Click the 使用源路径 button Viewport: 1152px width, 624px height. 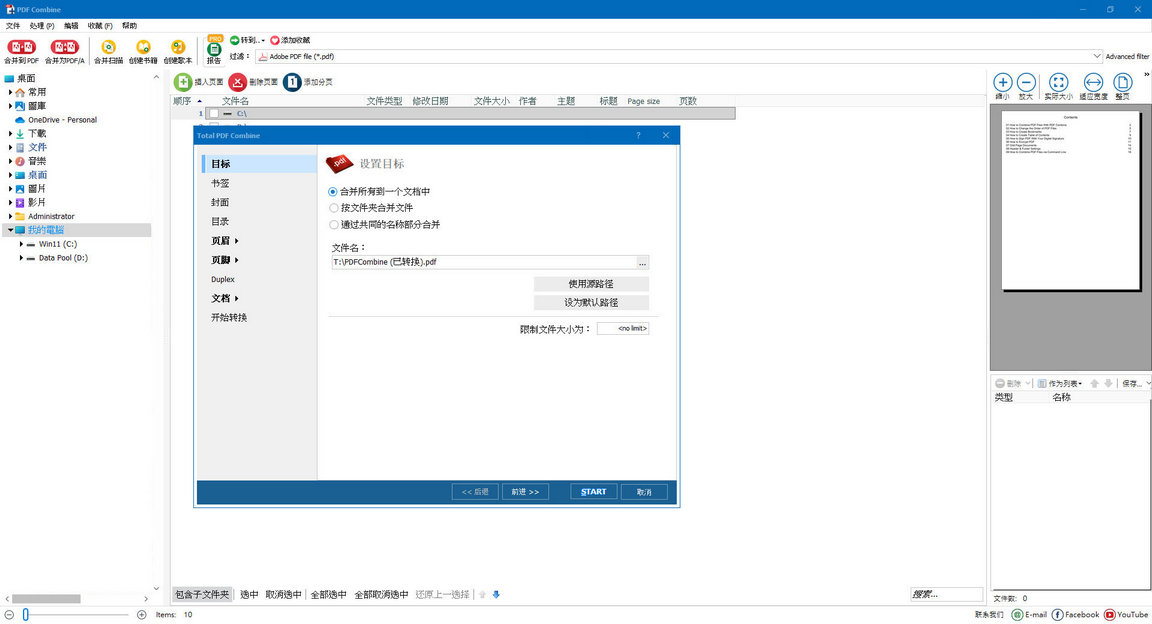[590, 284]
